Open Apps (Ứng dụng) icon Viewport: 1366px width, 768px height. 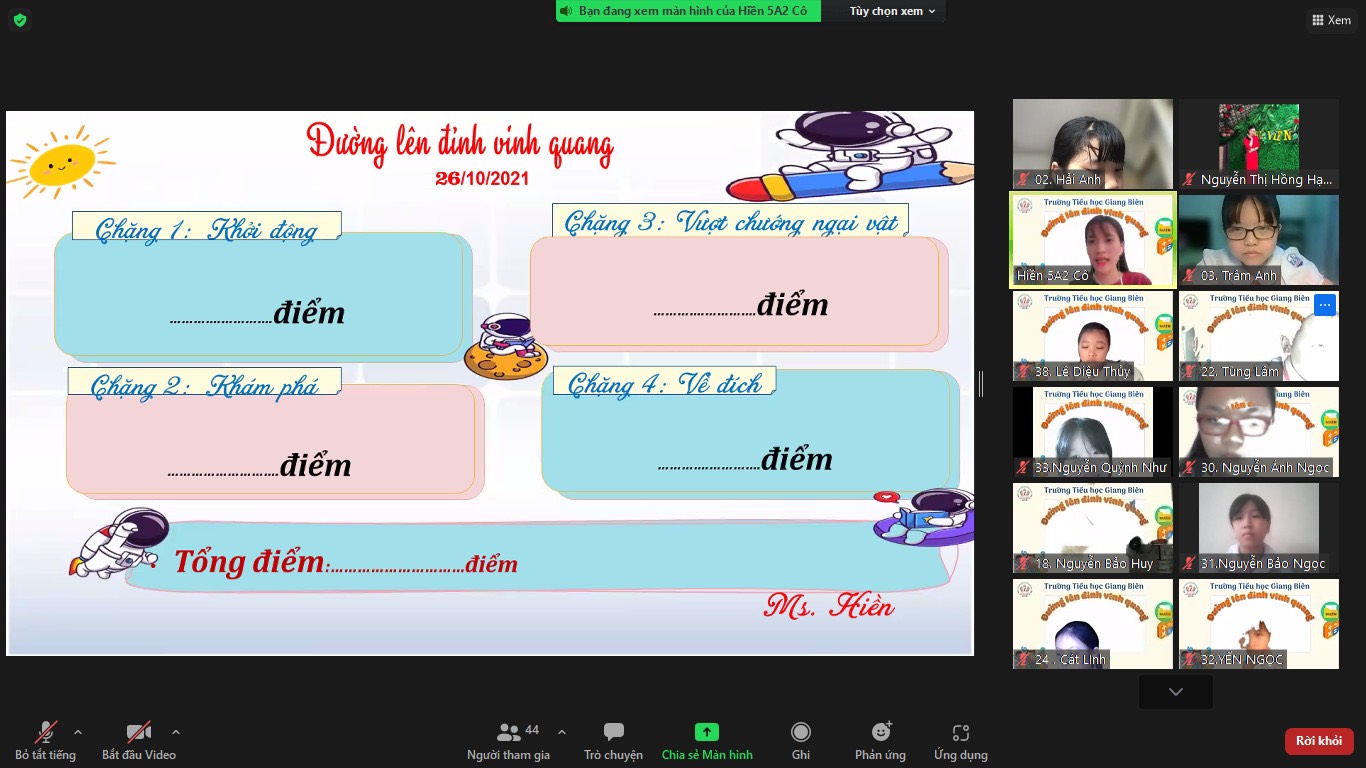pyautogui.click(x=960, y=733)
